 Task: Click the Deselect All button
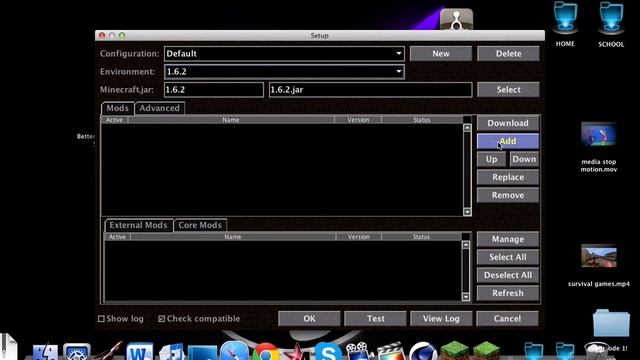[x=508, y=275]
